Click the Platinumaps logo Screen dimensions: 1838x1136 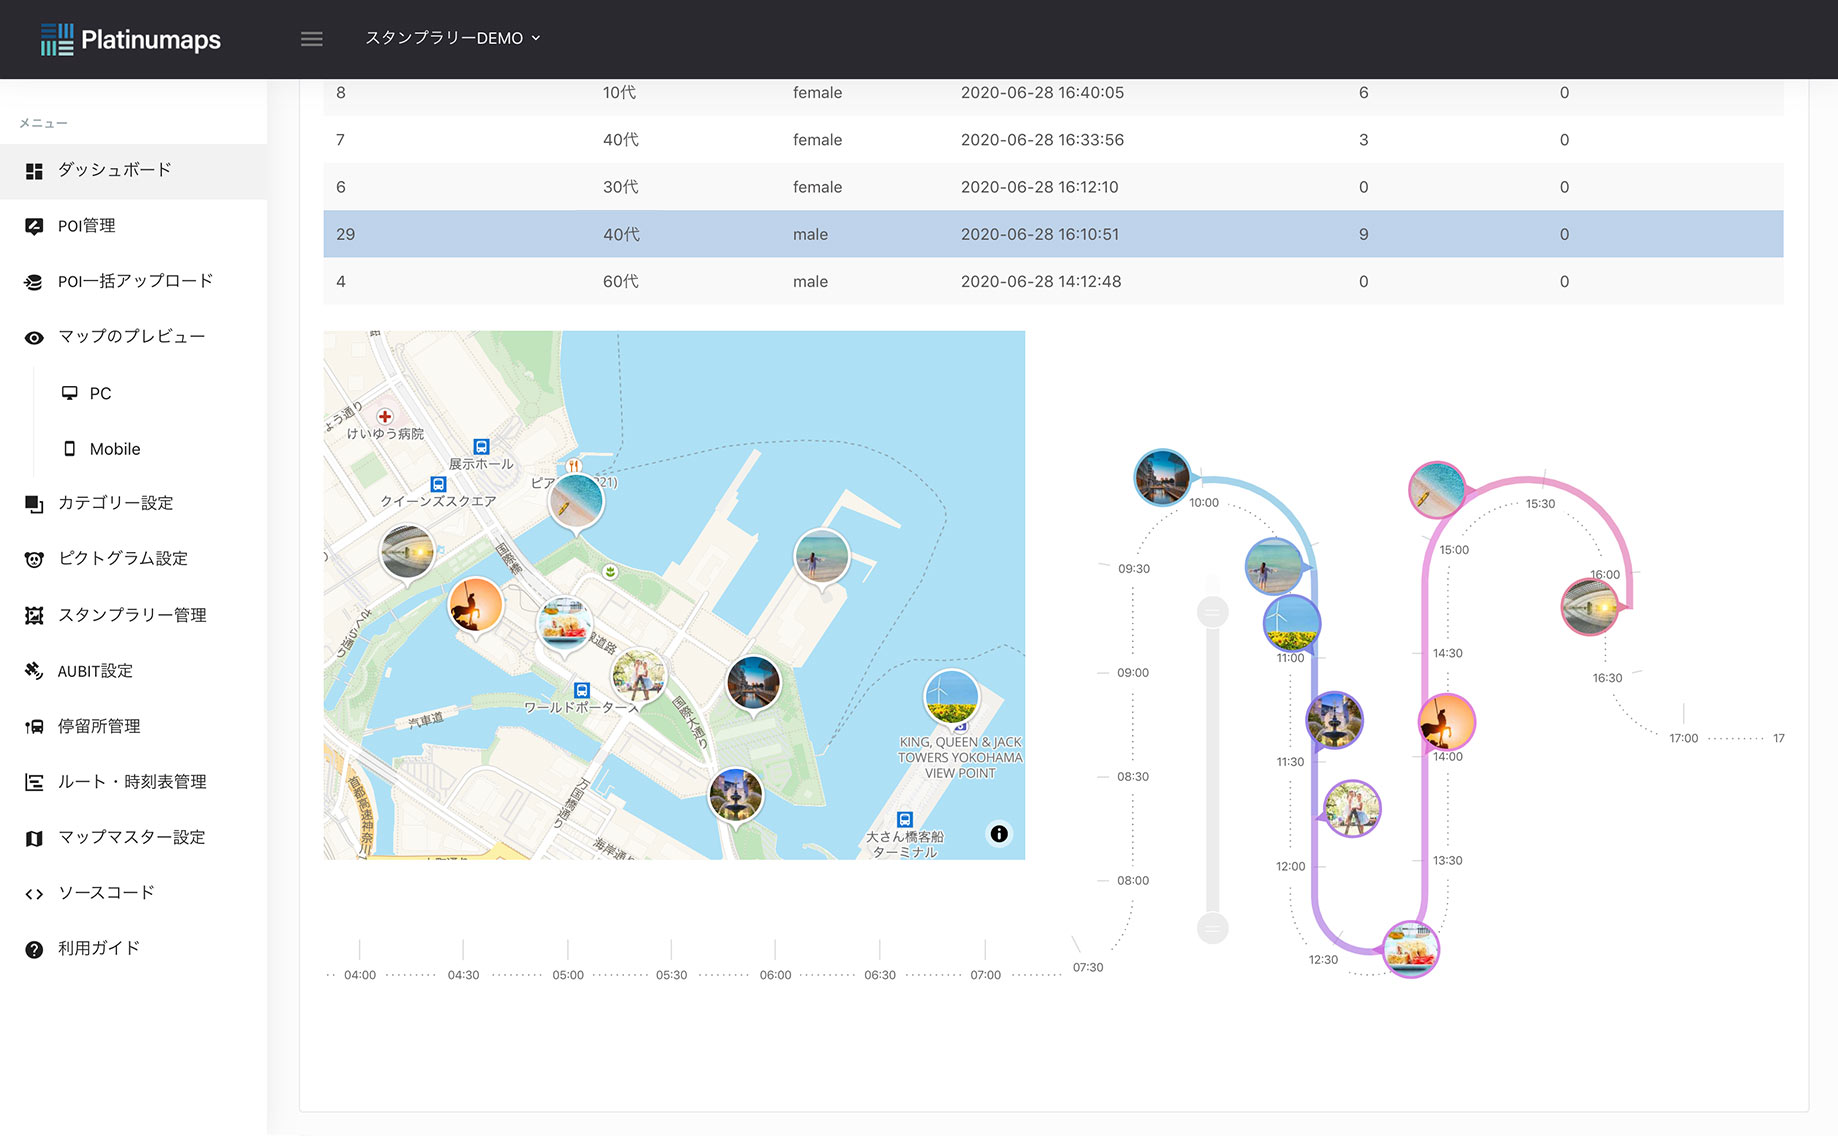pos(131,39)
